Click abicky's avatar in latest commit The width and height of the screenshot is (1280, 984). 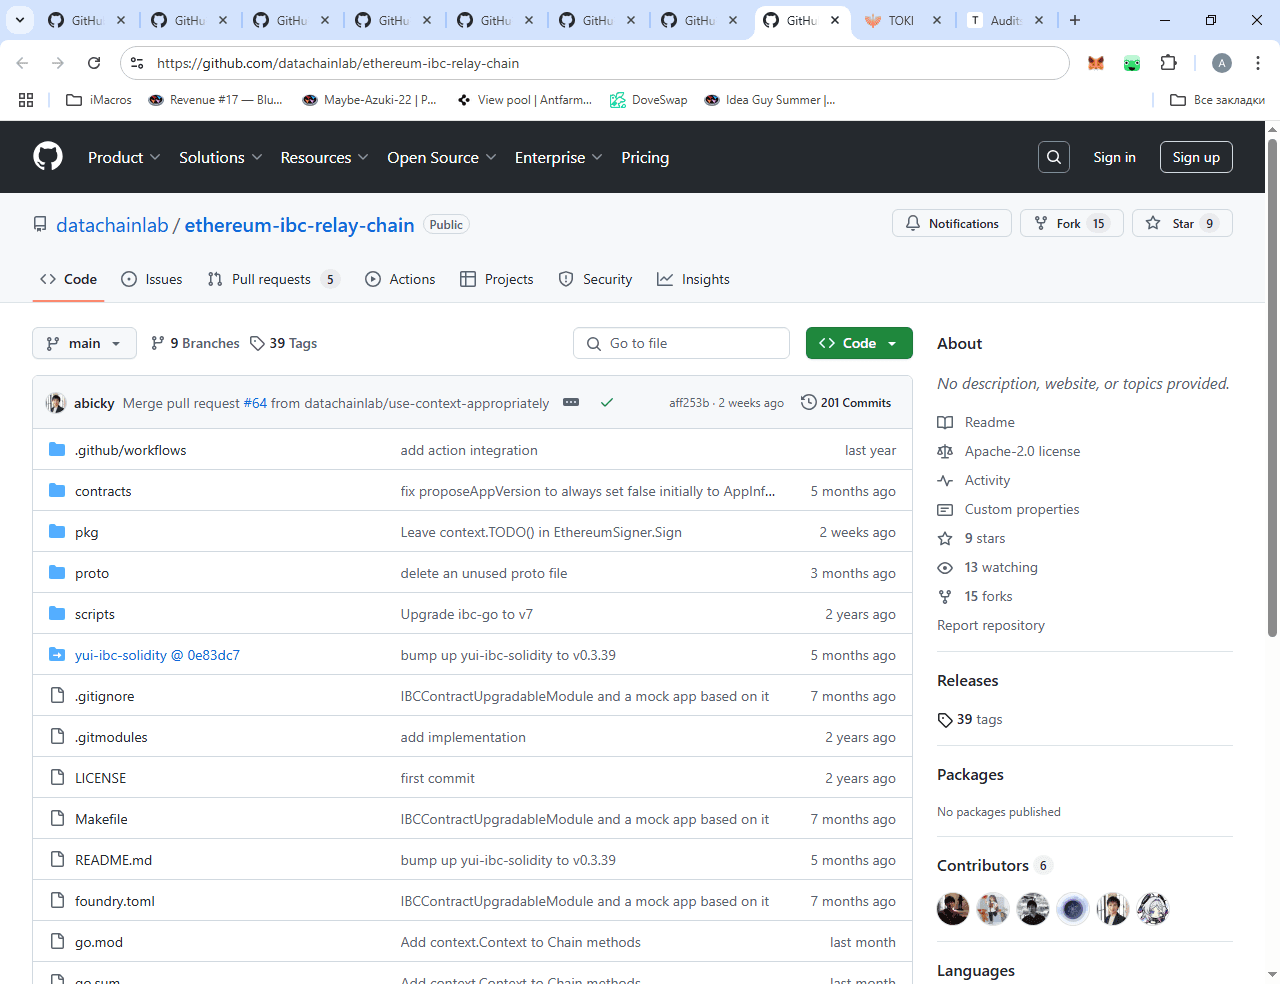point(56,403)
